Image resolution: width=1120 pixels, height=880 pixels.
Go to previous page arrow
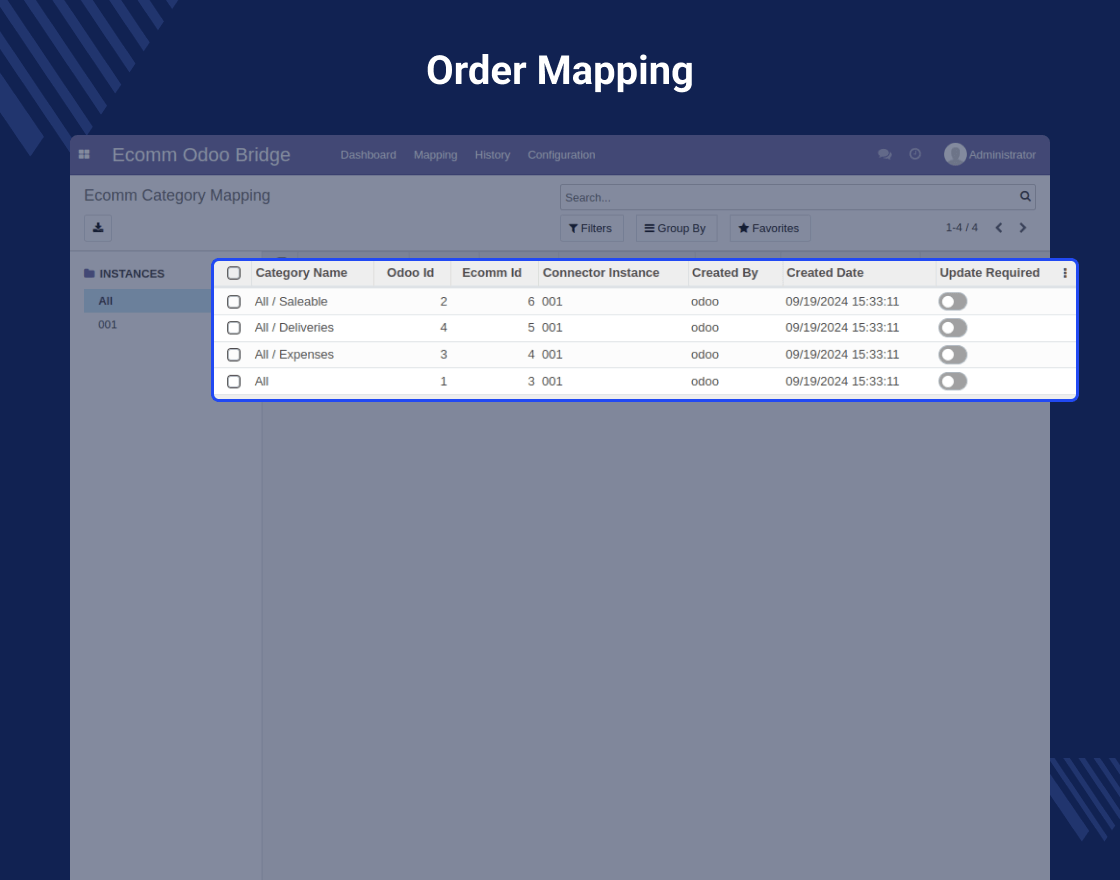pos(999,228)
